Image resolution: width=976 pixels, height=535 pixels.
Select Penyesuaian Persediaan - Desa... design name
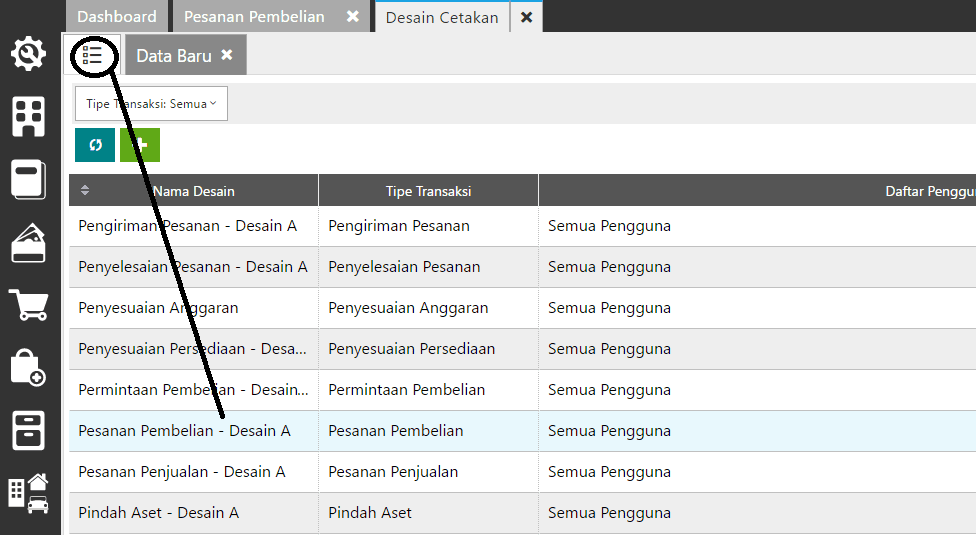click(192, 349)
